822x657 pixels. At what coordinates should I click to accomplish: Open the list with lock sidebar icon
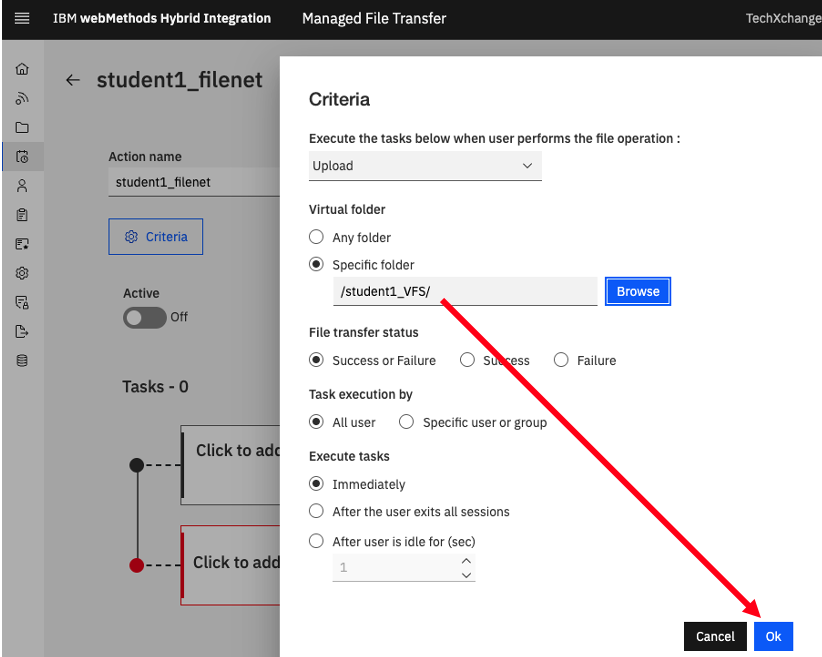(x=22, y=303)
